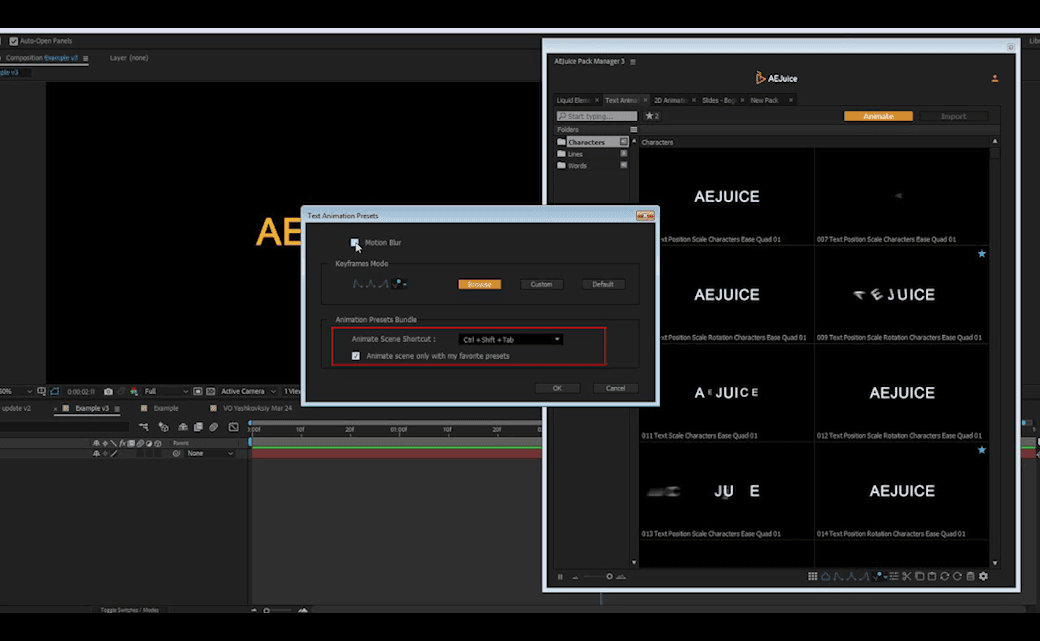The image size is (1040, 641).
Task: Click the list options icon in AEJuice toolbar
Action: [894, 577]
